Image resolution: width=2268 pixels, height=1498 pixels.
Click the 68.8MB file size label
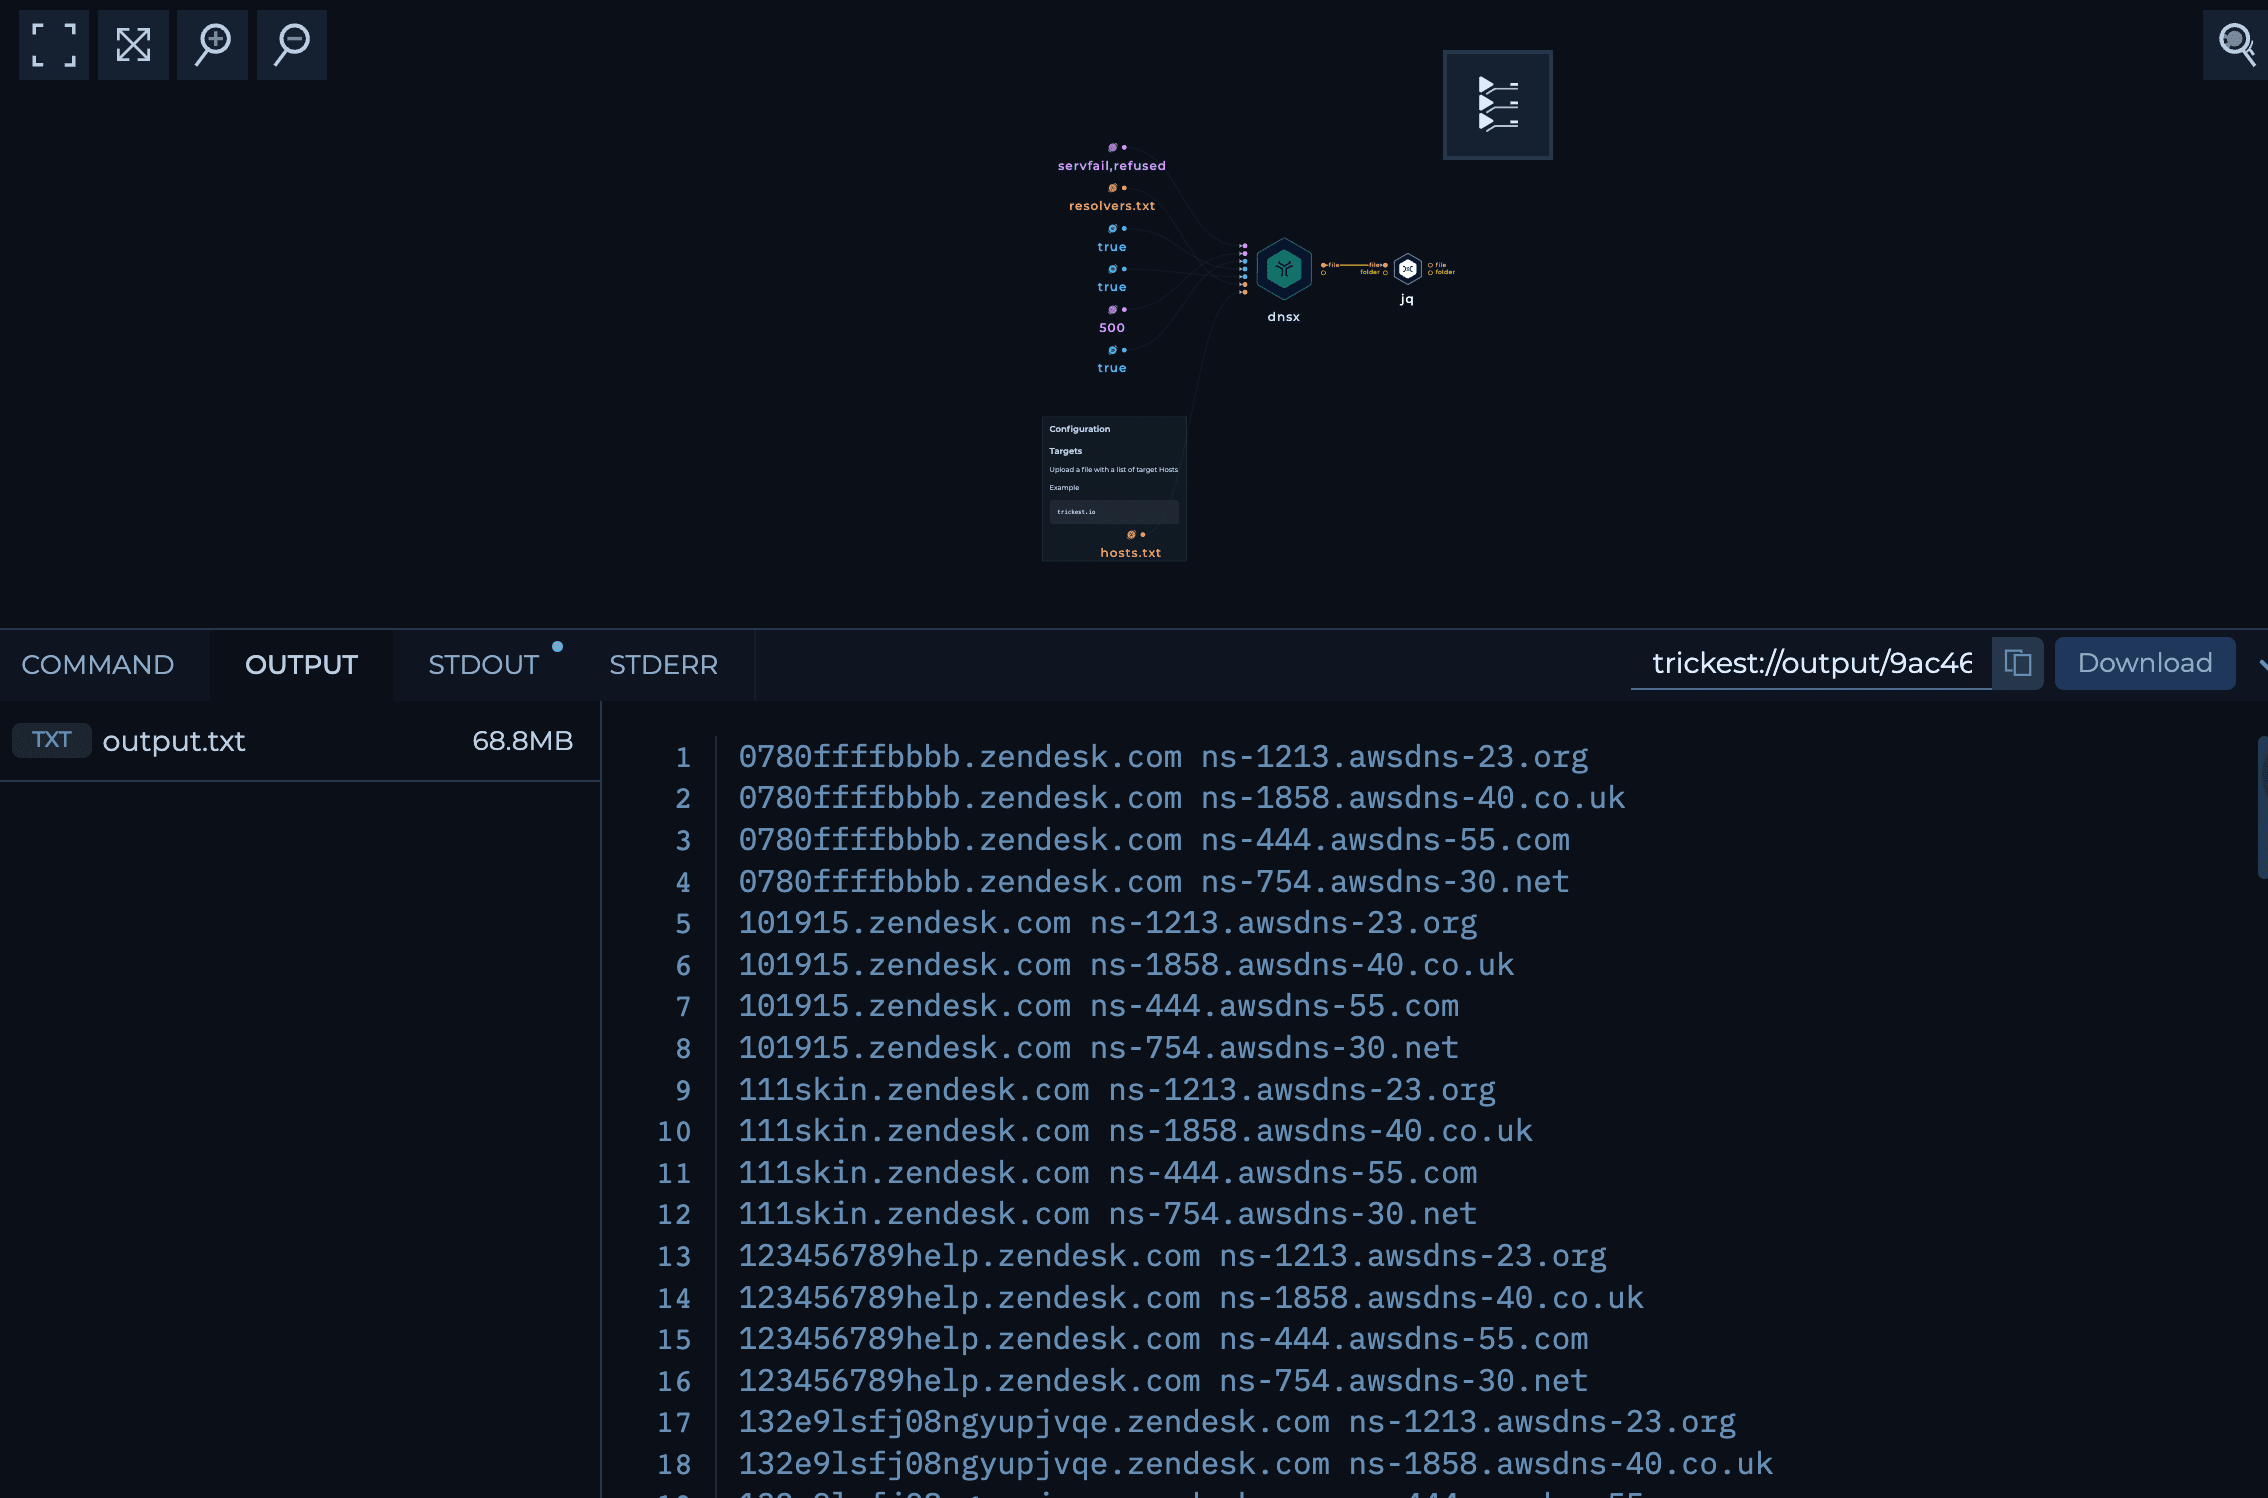[x=523, y=741]
